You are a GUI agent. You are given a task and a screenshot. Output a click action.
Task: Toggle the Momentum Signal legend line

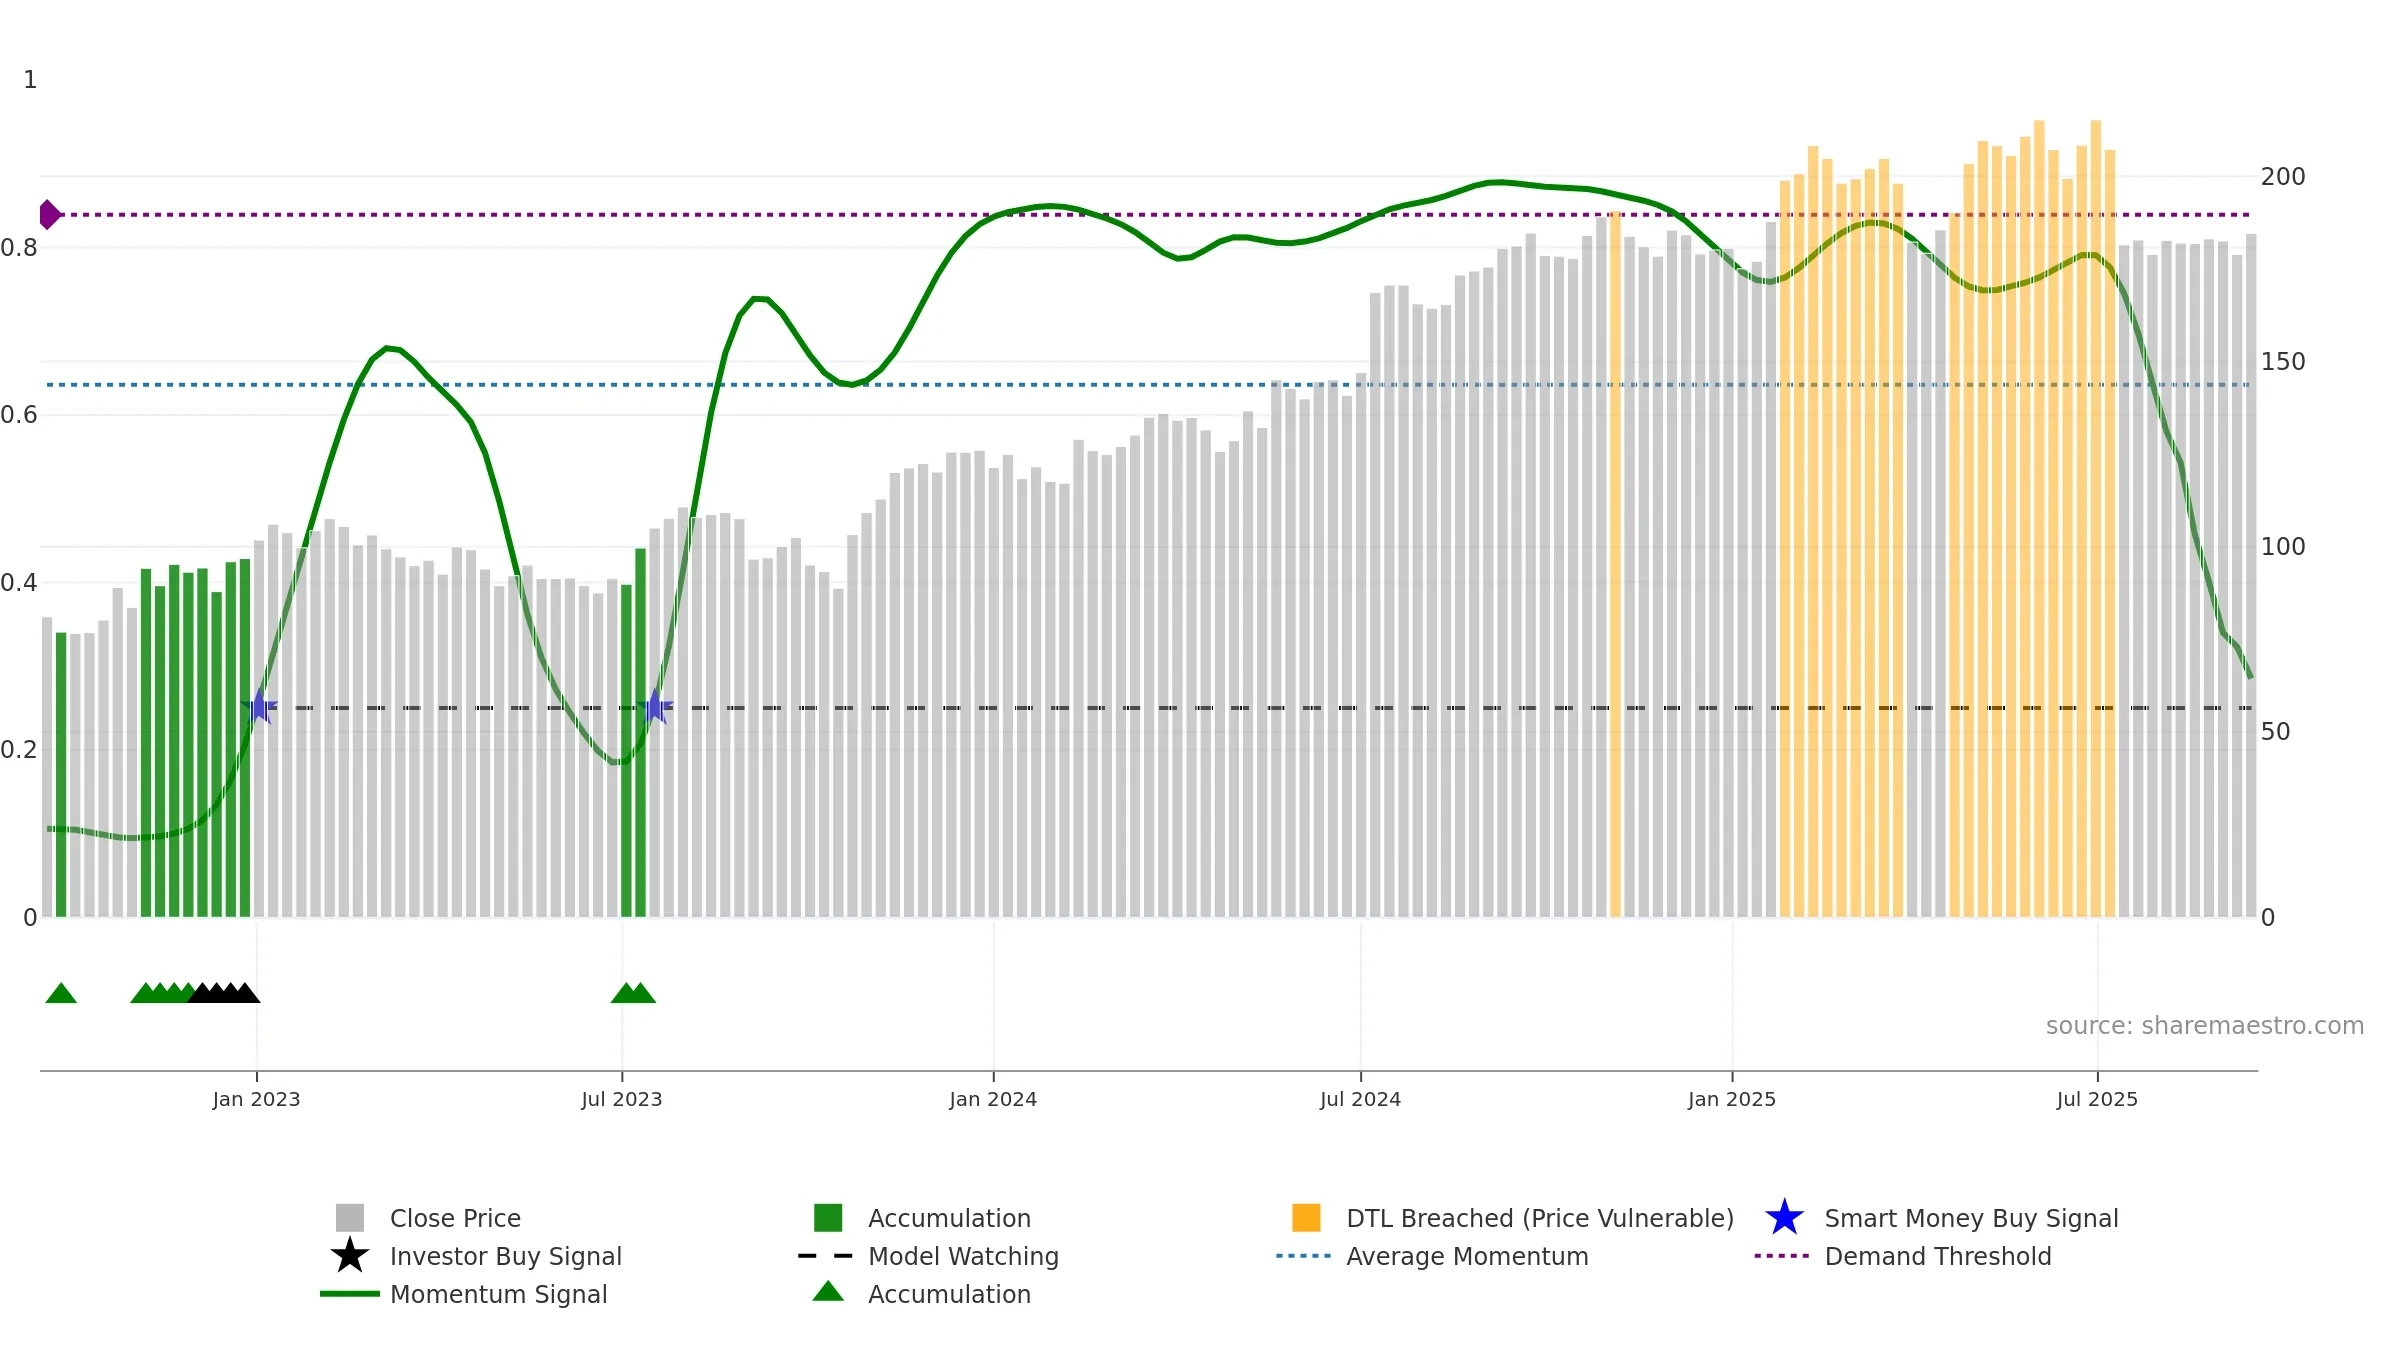click(350, 1294)
